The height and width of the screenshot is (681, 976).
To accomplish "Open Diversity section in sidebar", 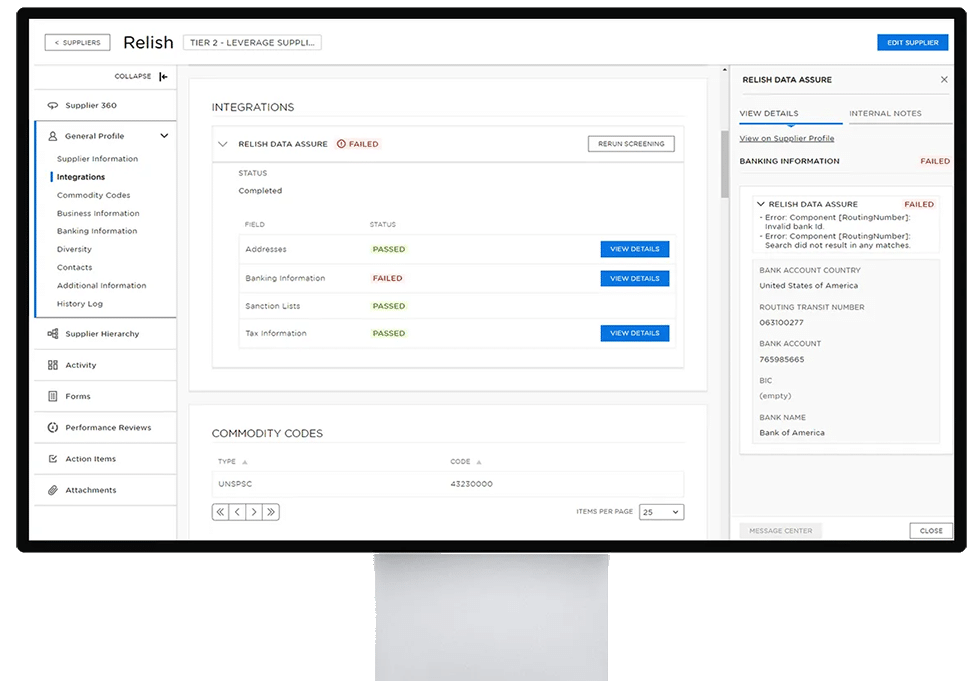I will [74, 249].
